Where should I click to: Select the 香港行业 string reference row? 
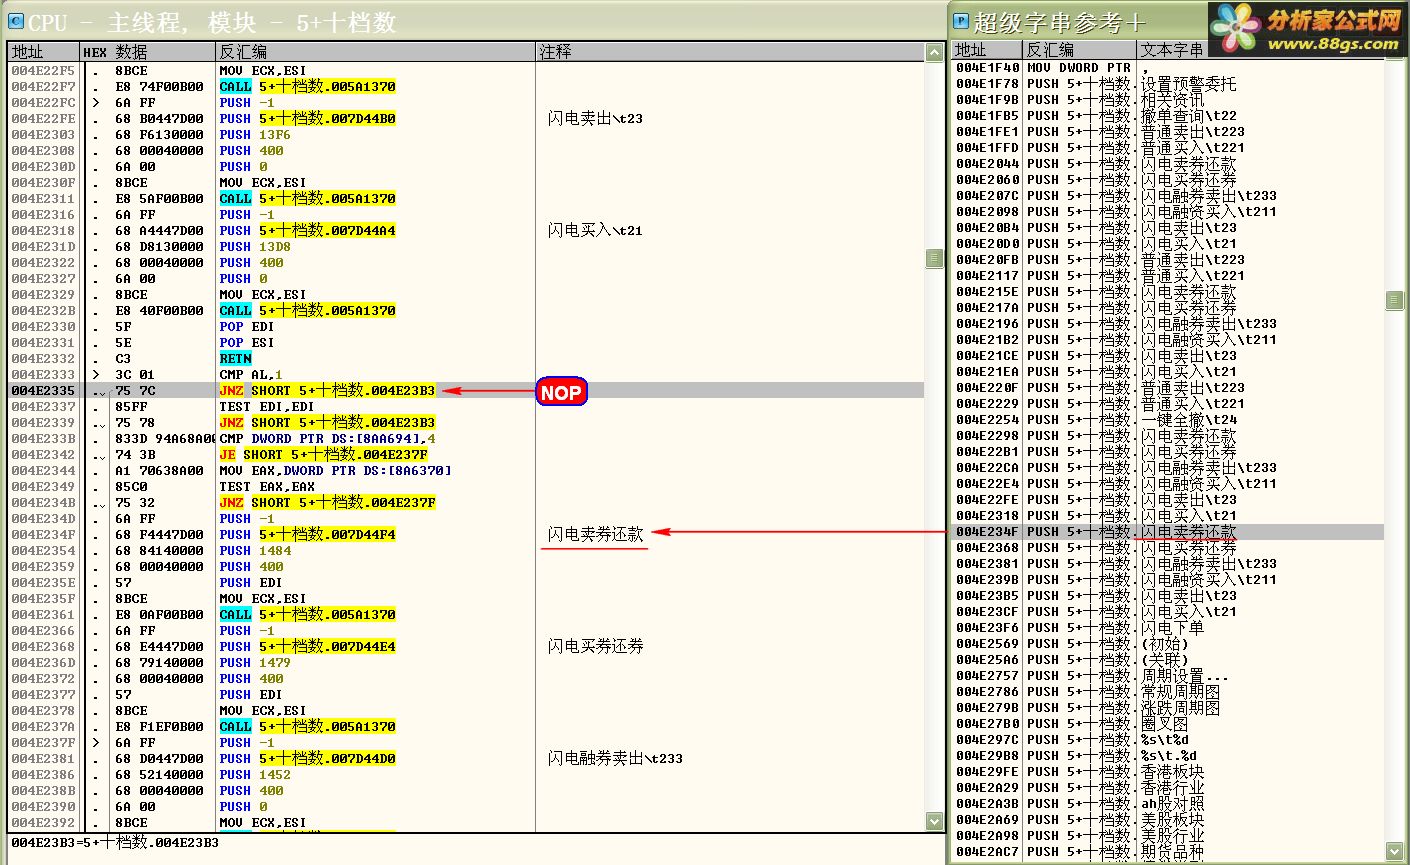(1168, 788)
